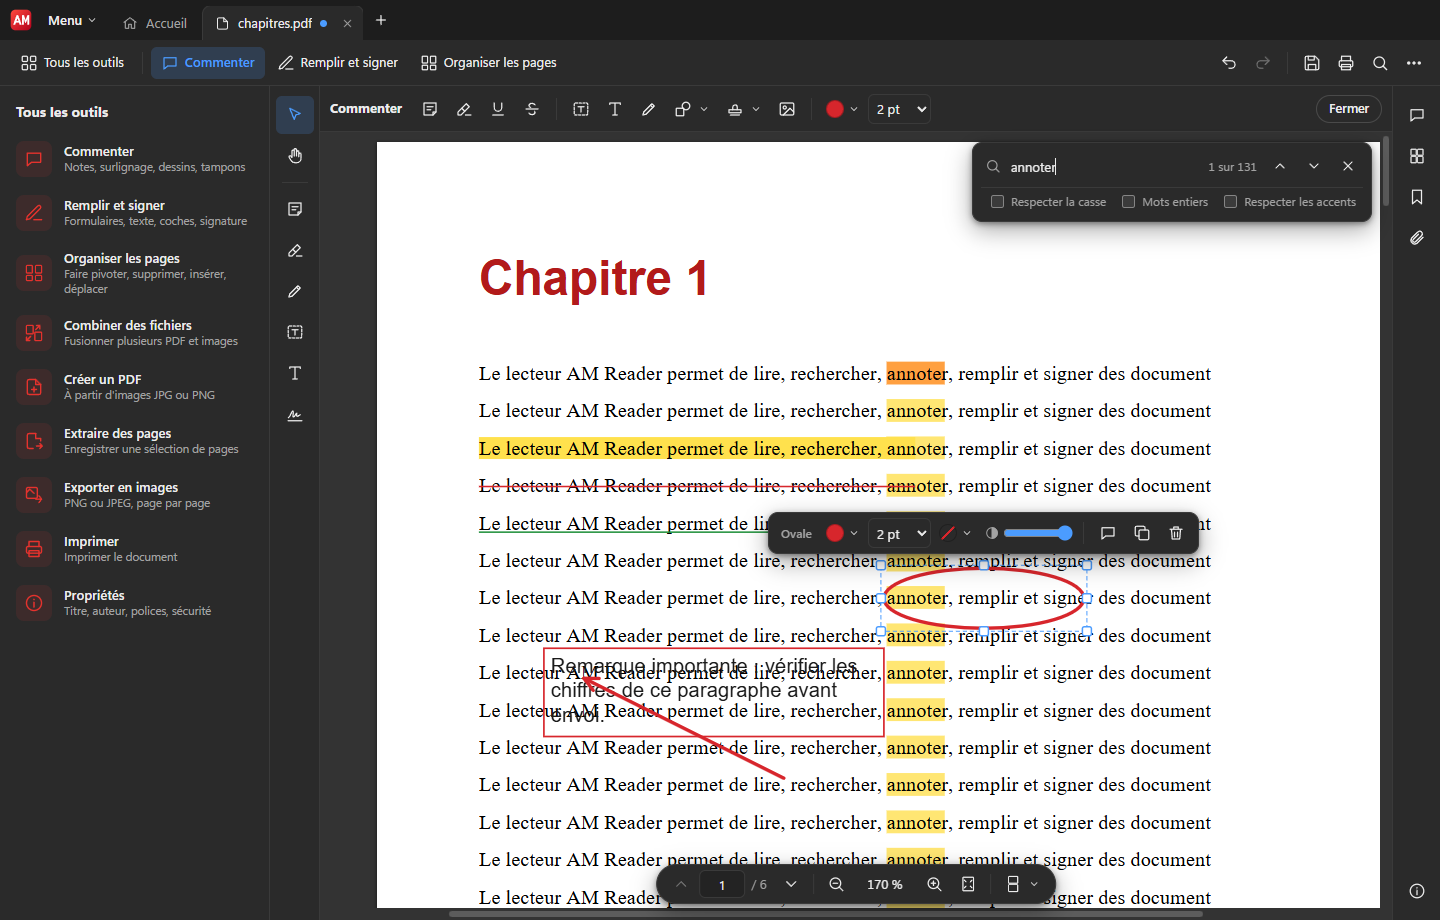Open the 2 pt thickness dropdown in Commenter toolbar

[901, 109]
